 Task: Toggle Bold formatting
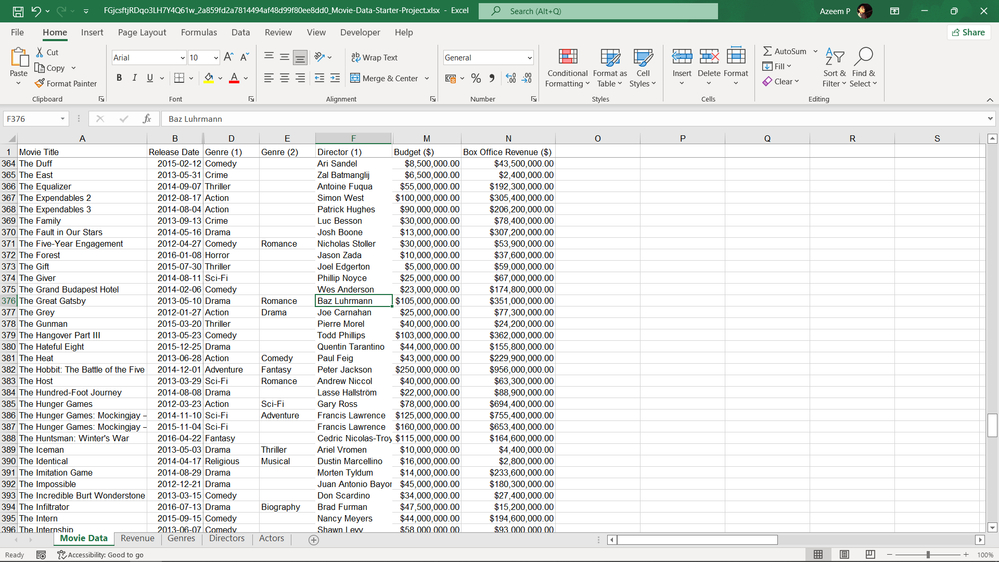click(x=119, y=78)
